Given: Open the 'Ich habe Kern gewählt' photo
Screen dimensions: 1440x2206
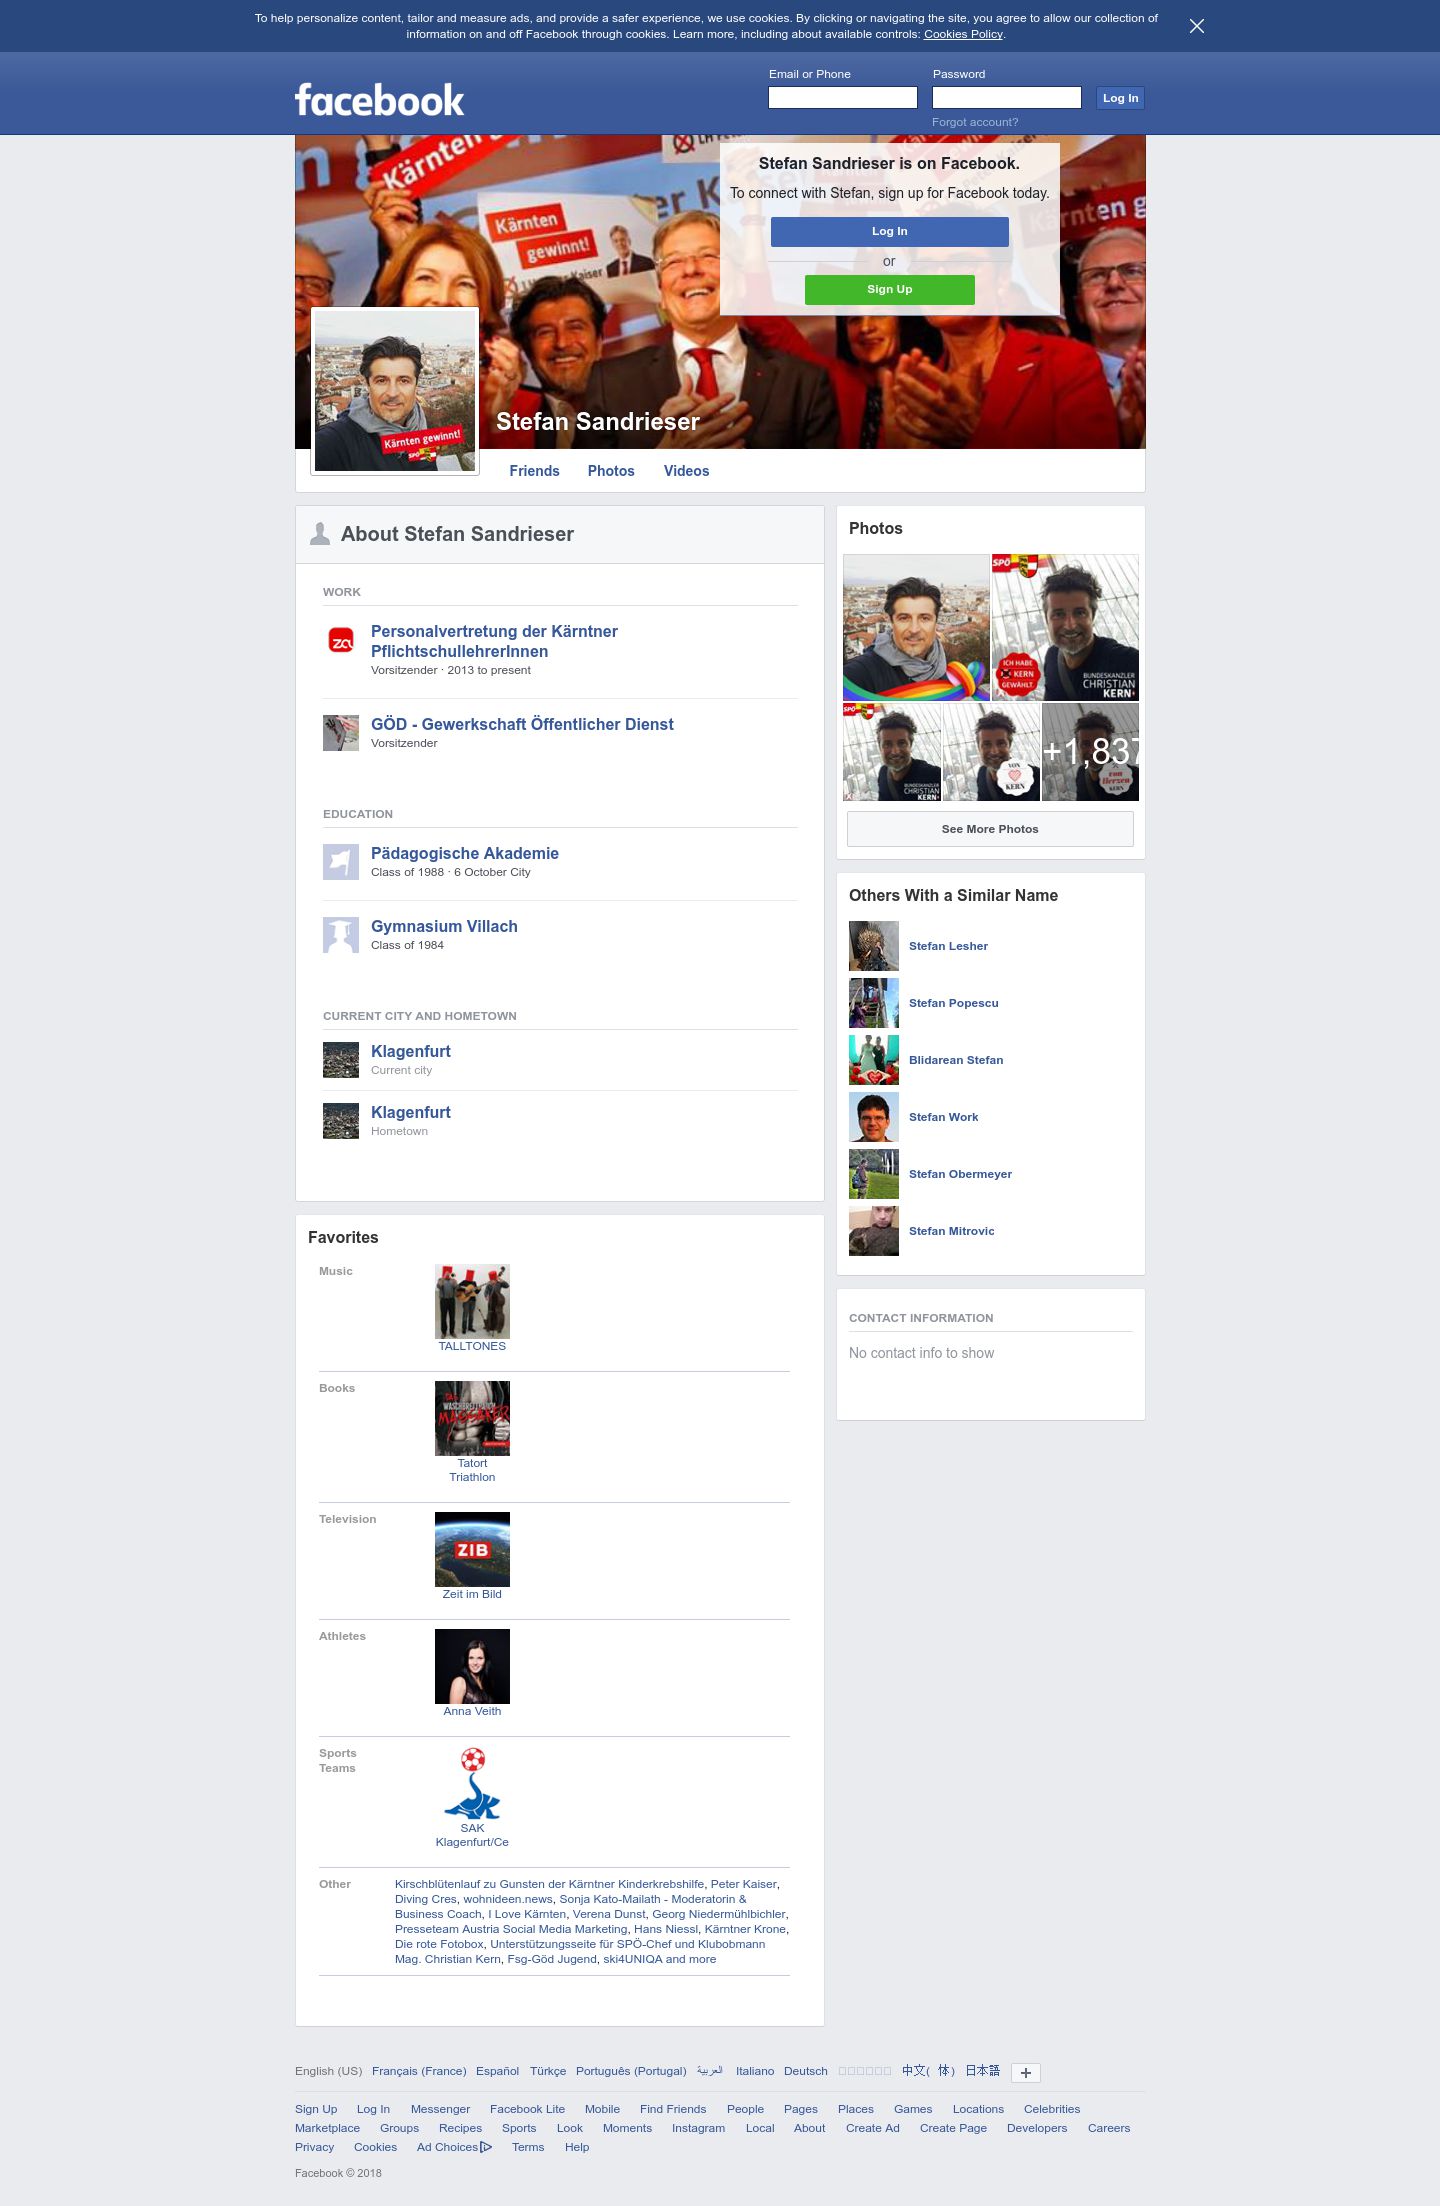Looking at the screenshot, I should 1065,627.
